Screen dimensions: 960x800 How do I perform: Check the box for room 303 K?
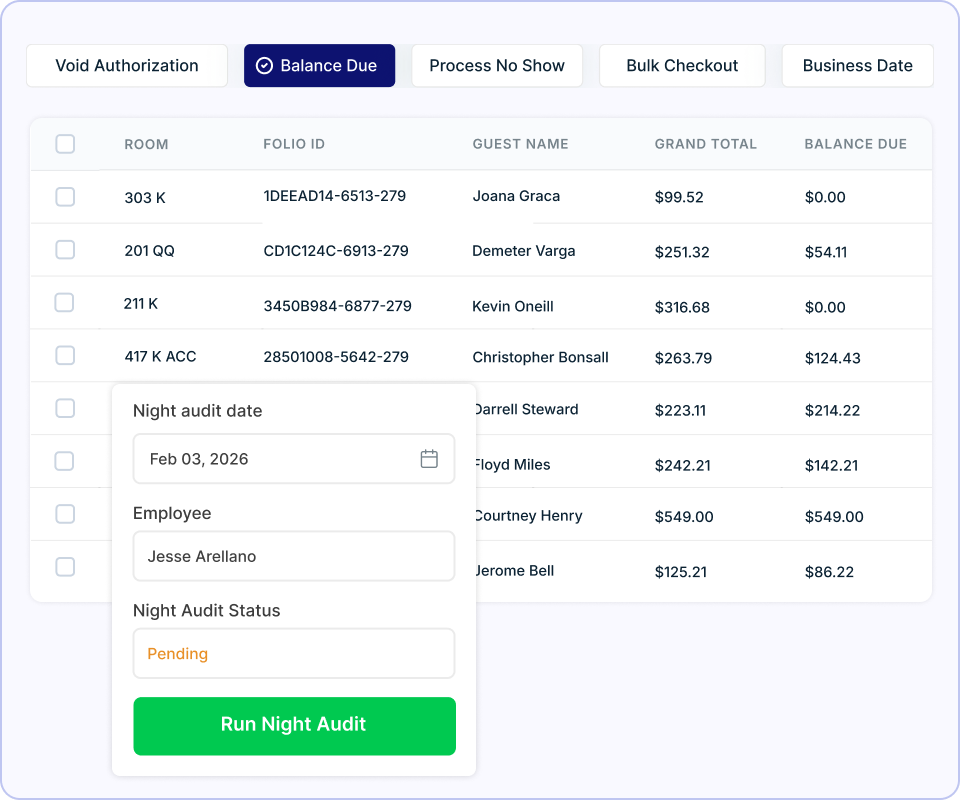point(65,196)
